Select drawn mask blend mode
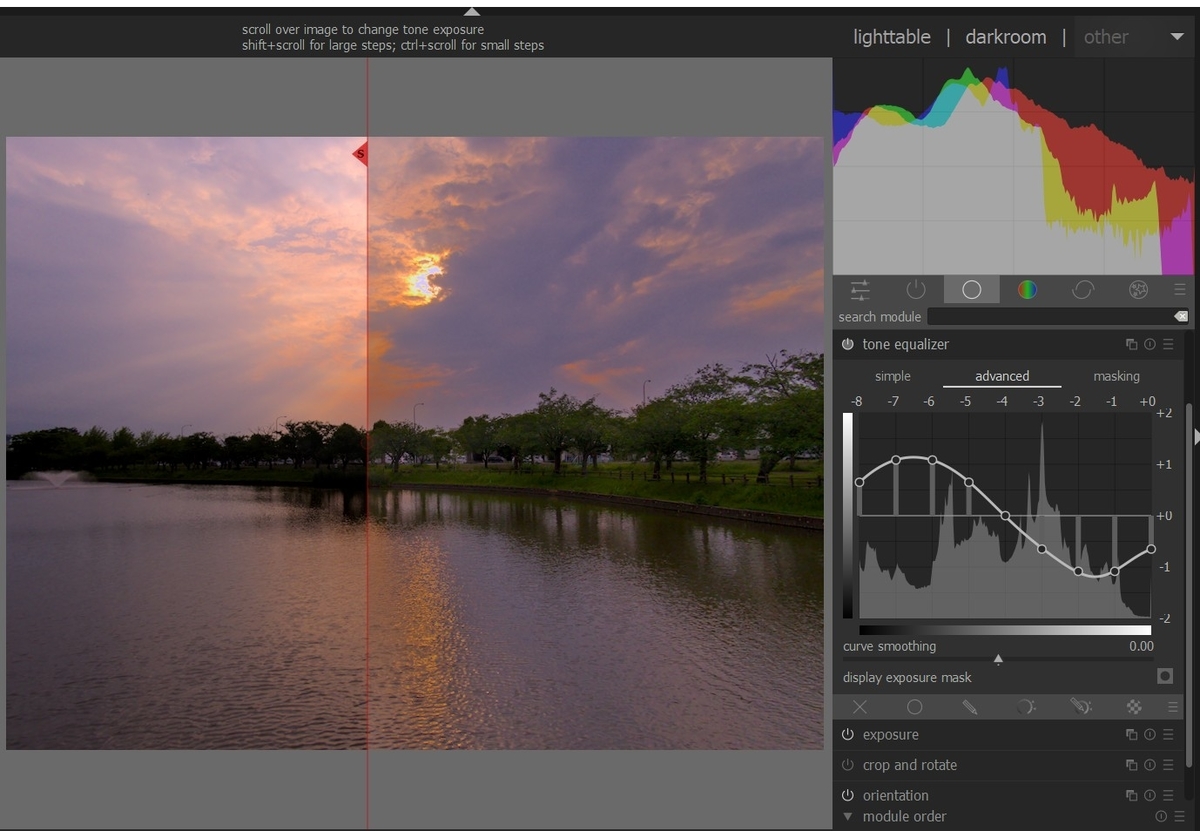 [x=969, y=707]
